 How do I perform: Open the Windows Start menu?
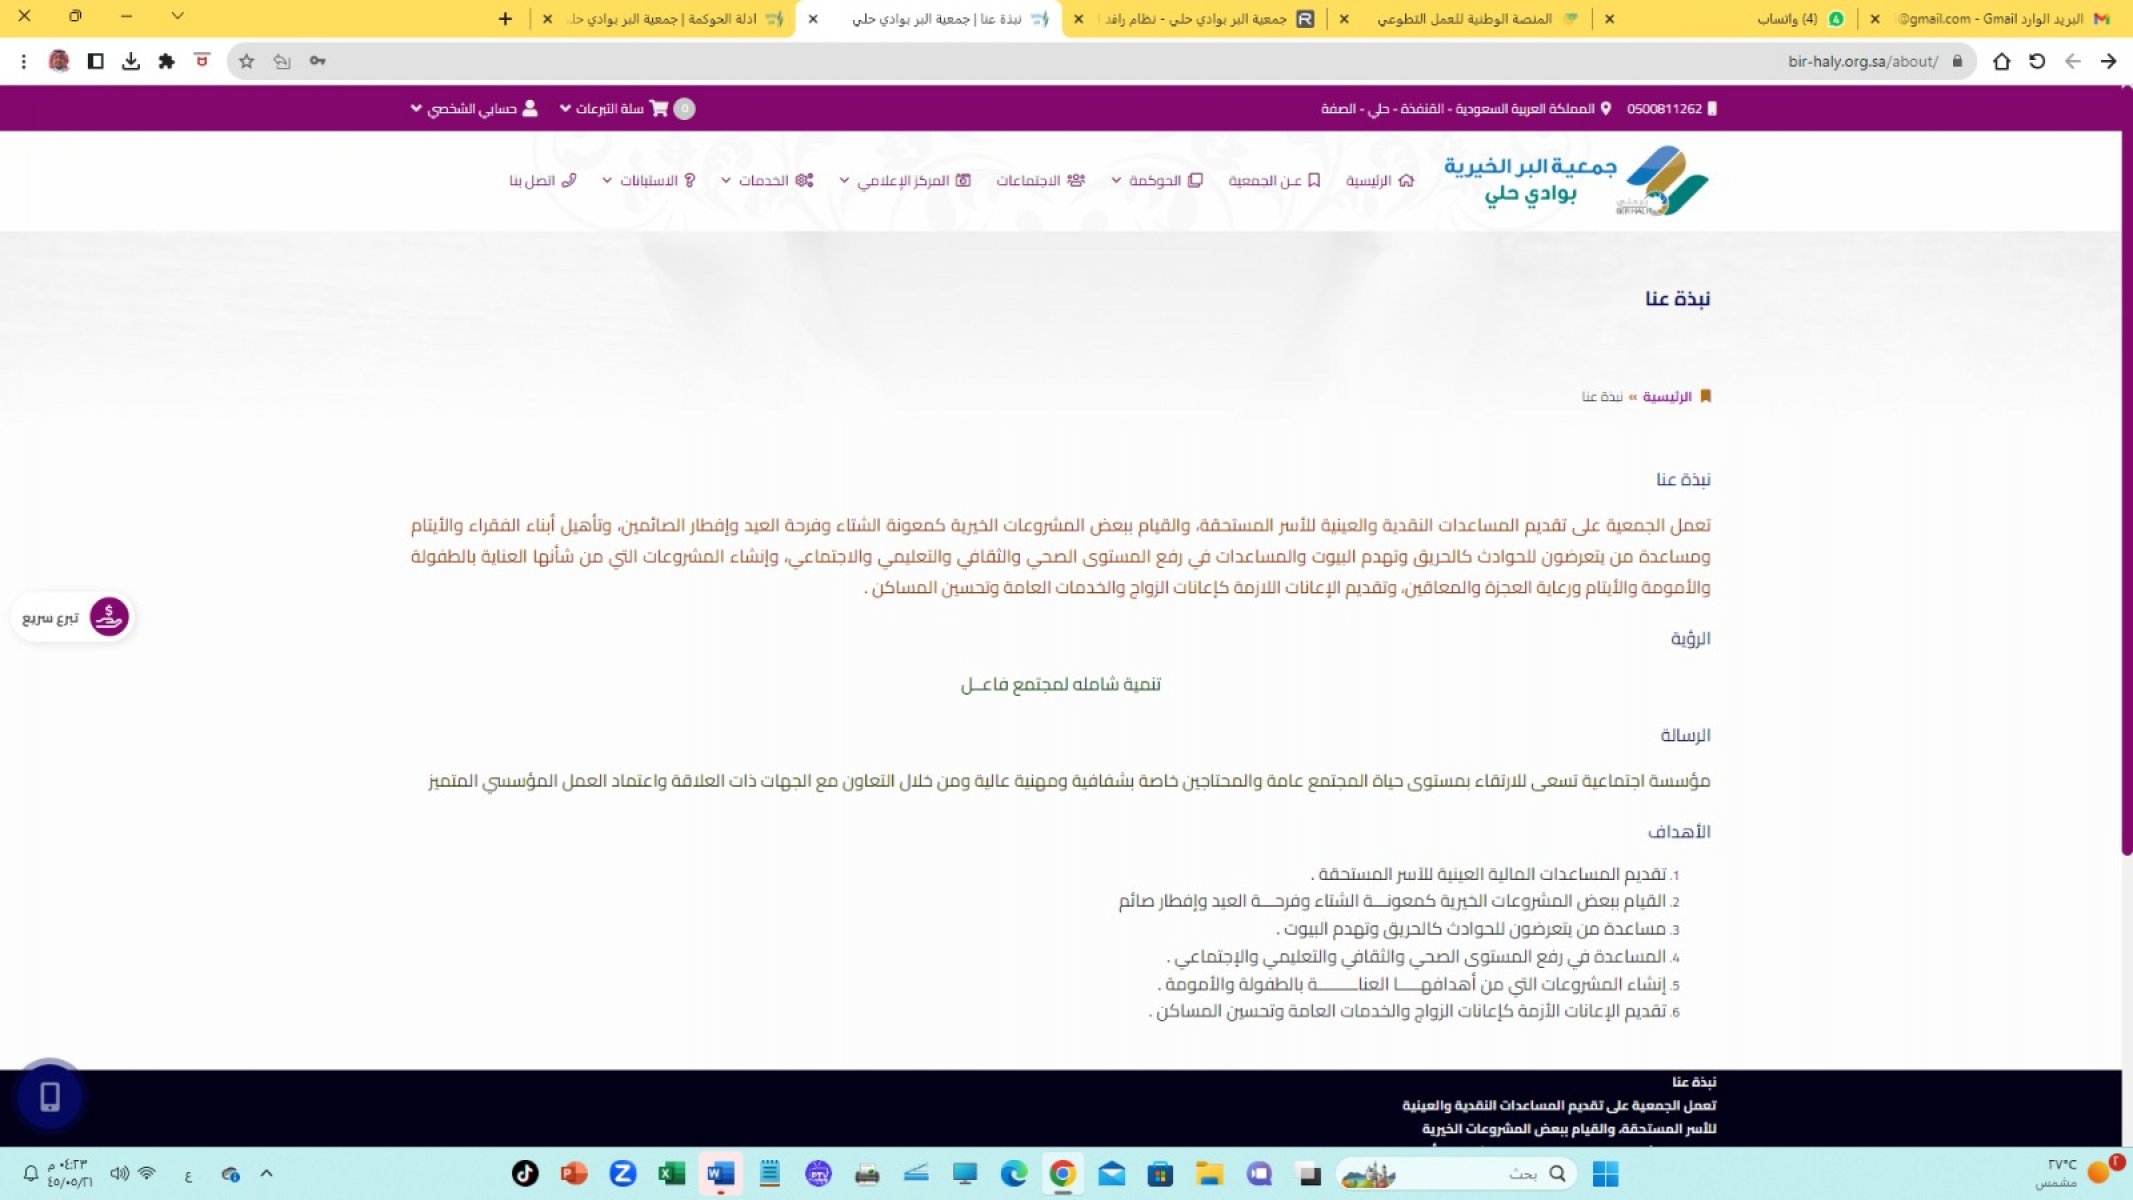point(1605,1174)
